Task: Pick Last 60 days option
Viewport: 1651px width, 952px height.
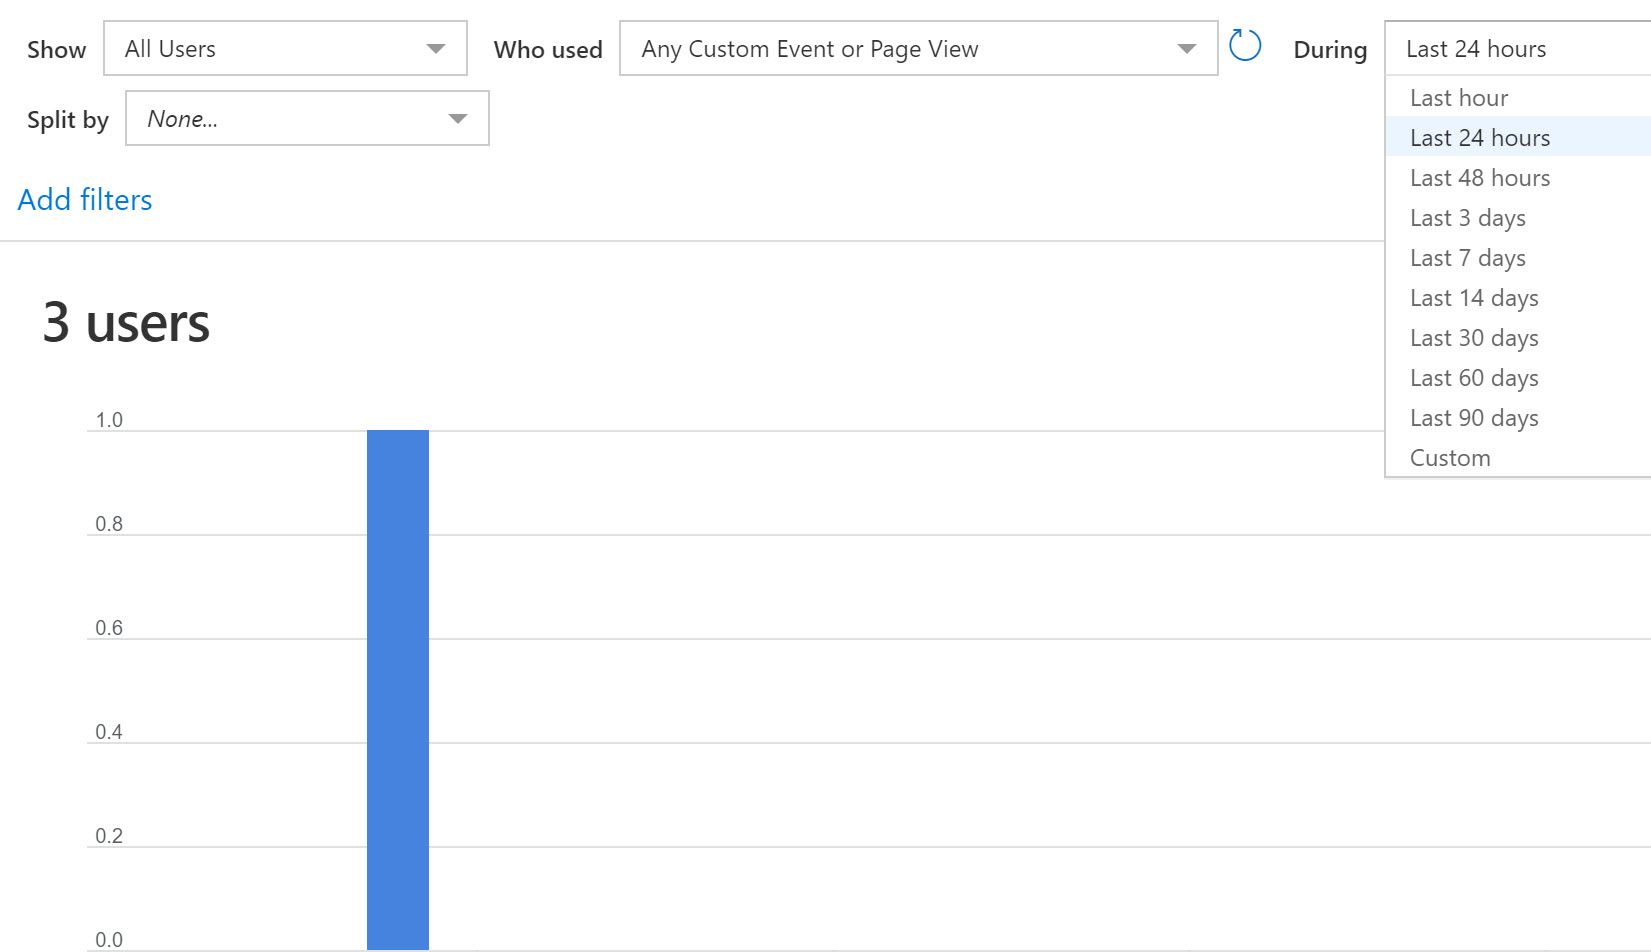Action: [1473, 377]
